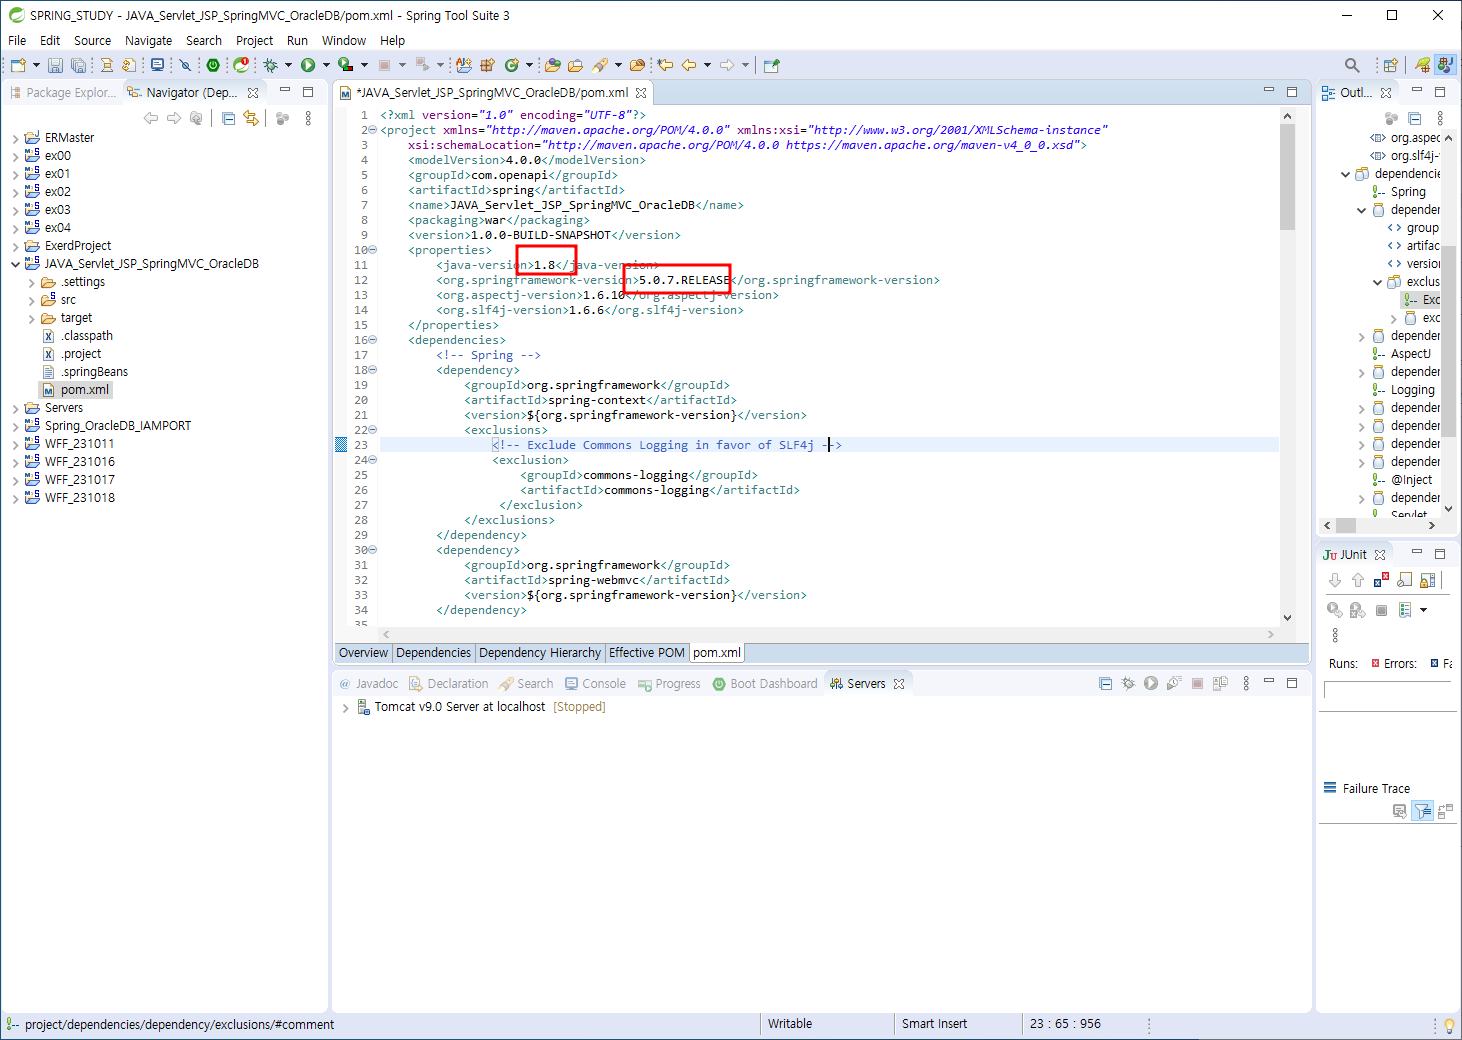Switch to Console view tab
1462x1040 pixels.
tap(595, 684)
